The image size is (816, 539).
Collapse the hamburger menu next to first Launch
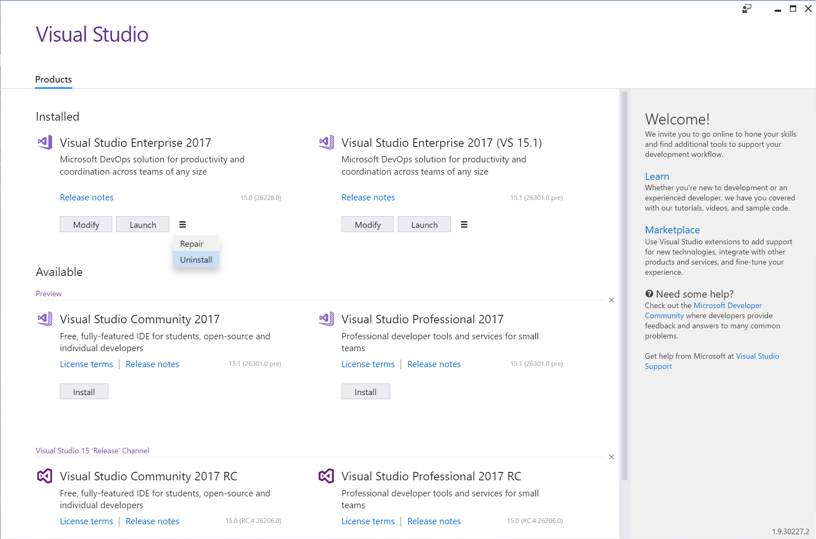[182, 225]
